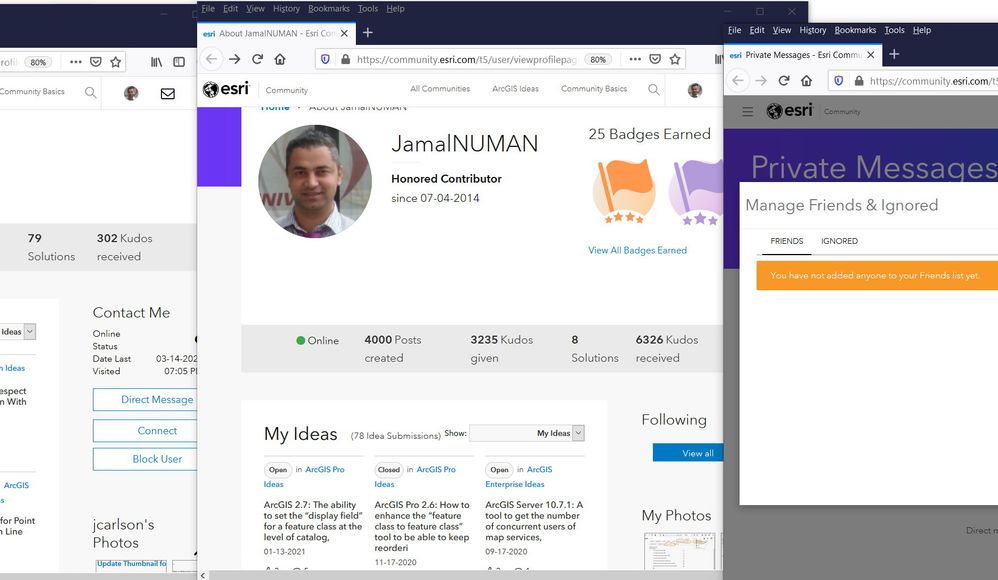
Task: Click Back arrow in middle browser window
Action: coord(211,59)
